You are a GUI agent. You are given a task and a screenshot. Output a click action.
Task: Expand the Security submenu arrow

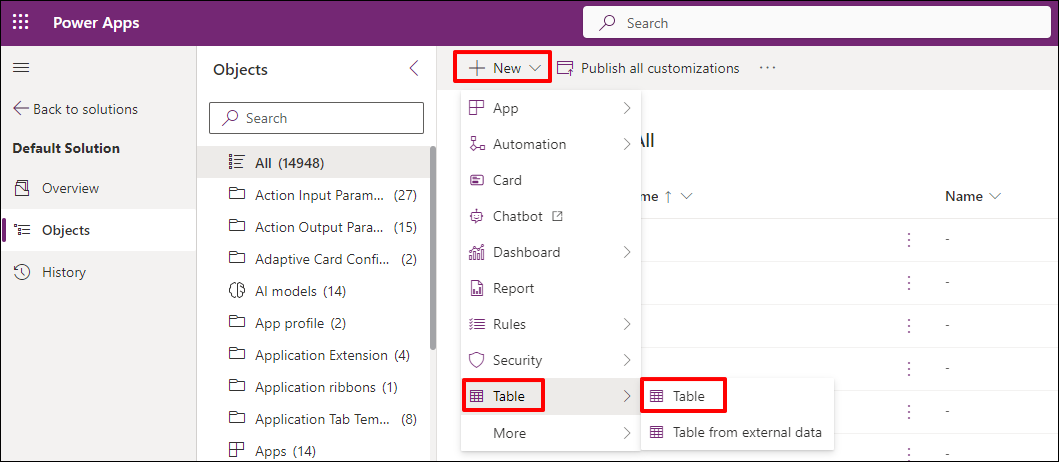pyautogui.click(x=627, y=360)
